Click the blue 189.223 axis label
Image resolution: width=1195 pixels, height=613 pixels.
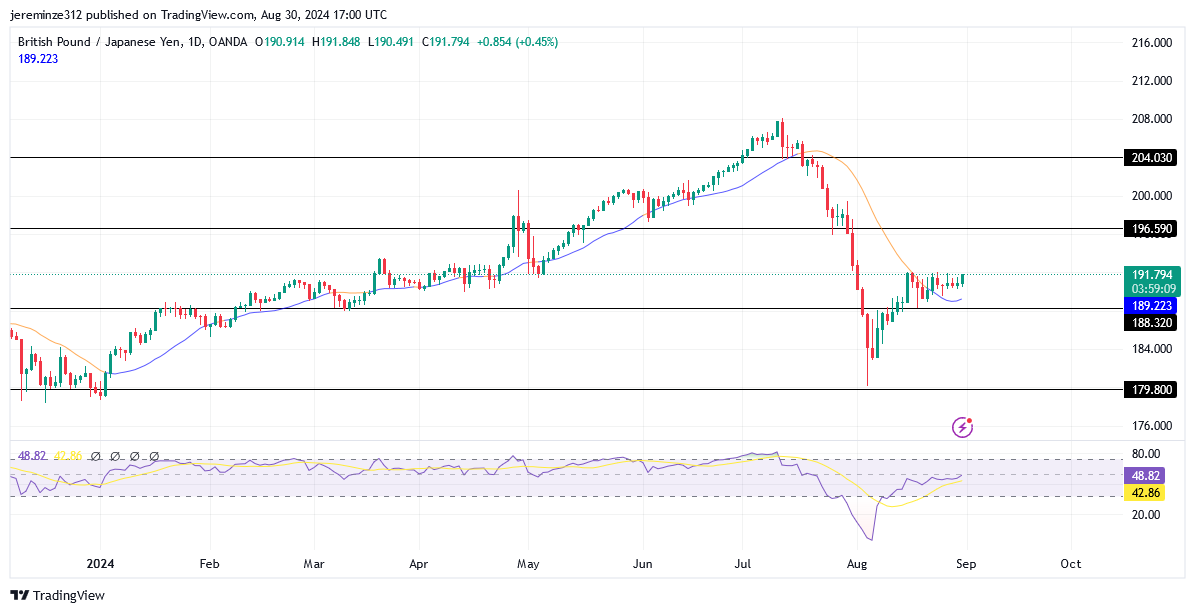point(1151,306)
